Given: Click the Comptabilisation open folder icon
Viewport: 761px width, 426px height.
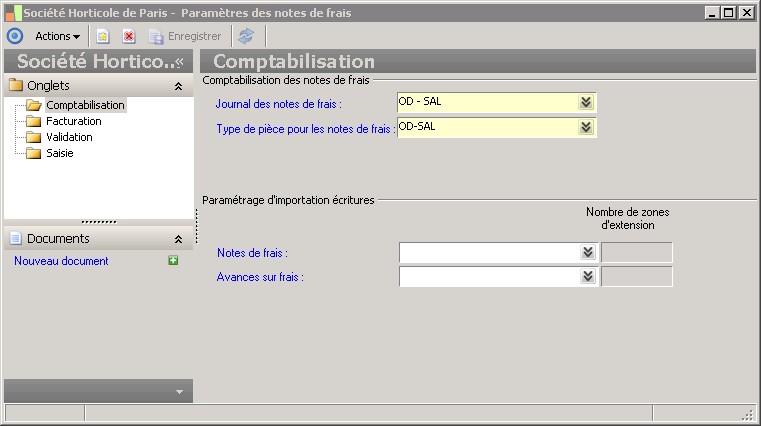Looking at the screenshot, I should 34,105.
